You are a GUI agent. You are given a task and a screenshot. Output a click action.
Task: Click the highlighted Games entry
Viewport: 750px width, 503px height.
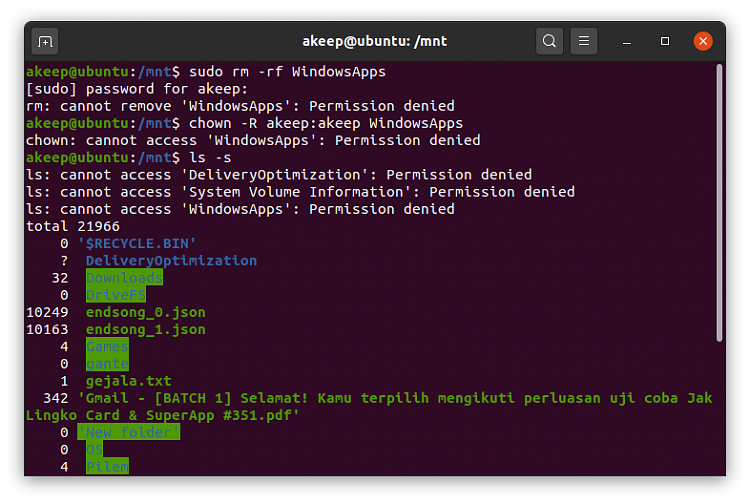(107, 347)
